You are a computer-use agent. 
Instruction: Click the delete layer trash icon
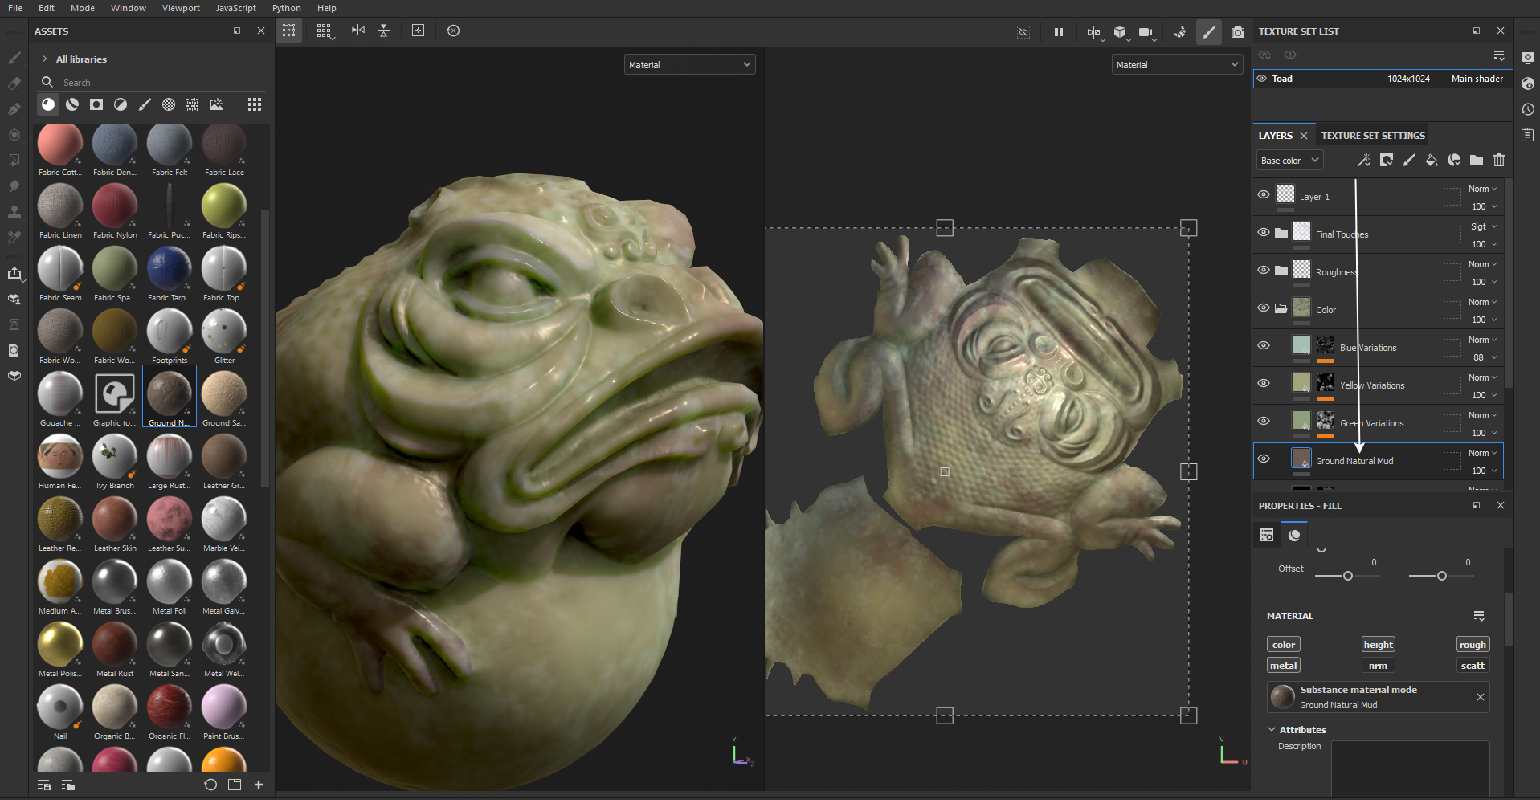1498,160
